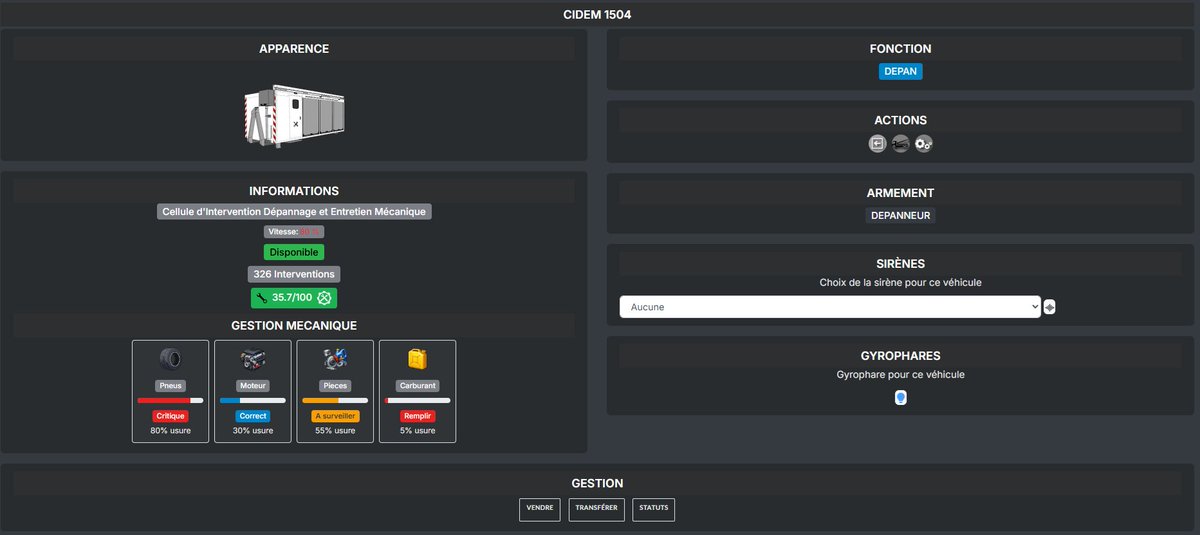Image resolution: width=1200 pixels, height=535 pixels.
Task: Click the red Remplir badge
Action: [x=417, y=416]
